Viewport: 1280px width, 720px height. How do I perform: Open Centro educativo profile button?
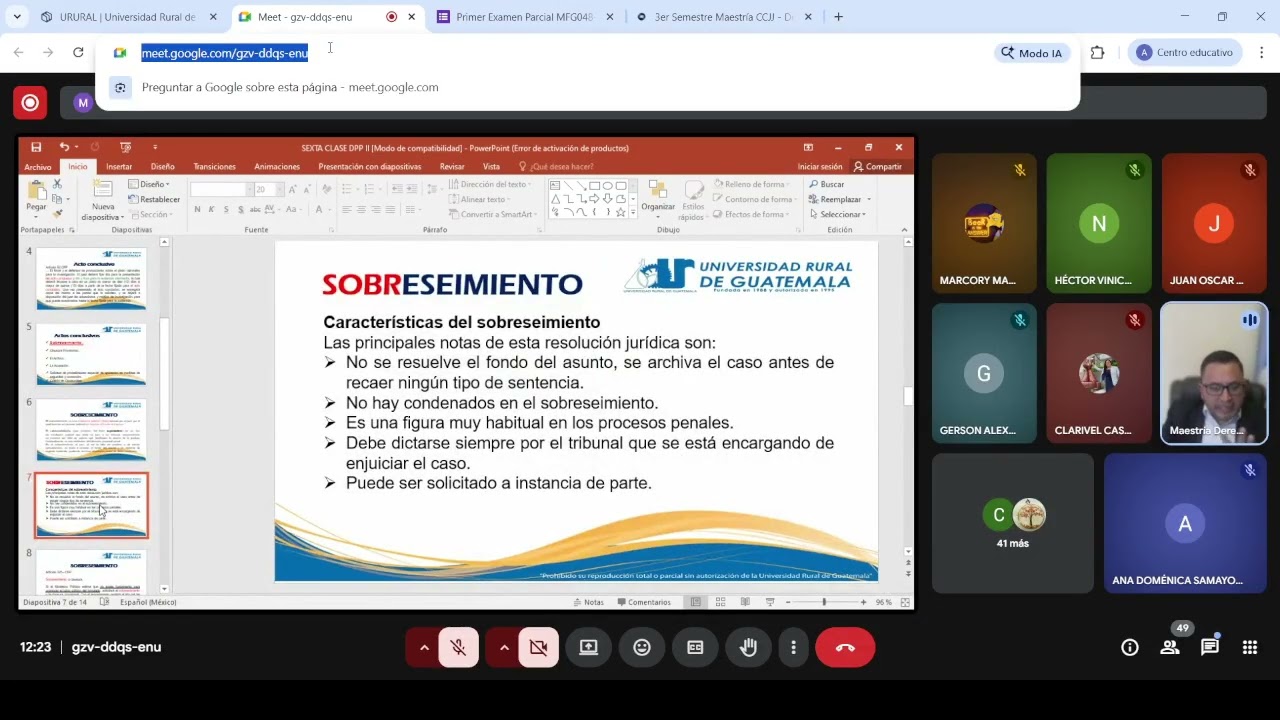(1185, 53)
